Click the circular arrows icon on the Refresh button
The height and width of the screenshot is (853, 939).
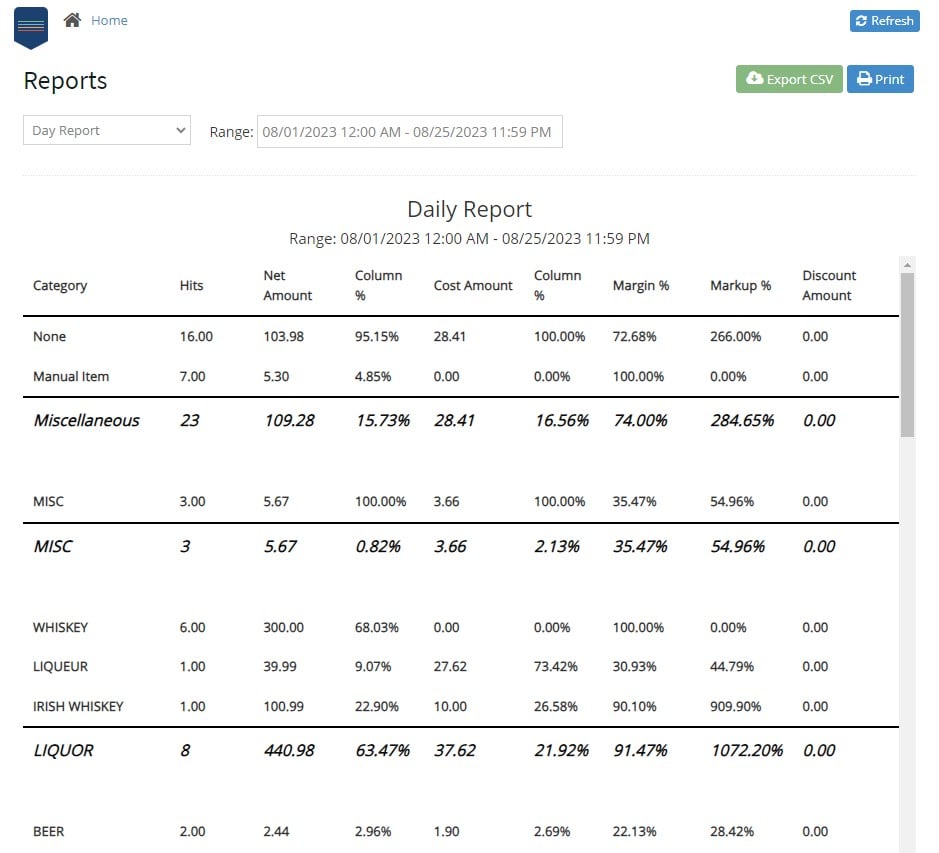tap(862, 20)
